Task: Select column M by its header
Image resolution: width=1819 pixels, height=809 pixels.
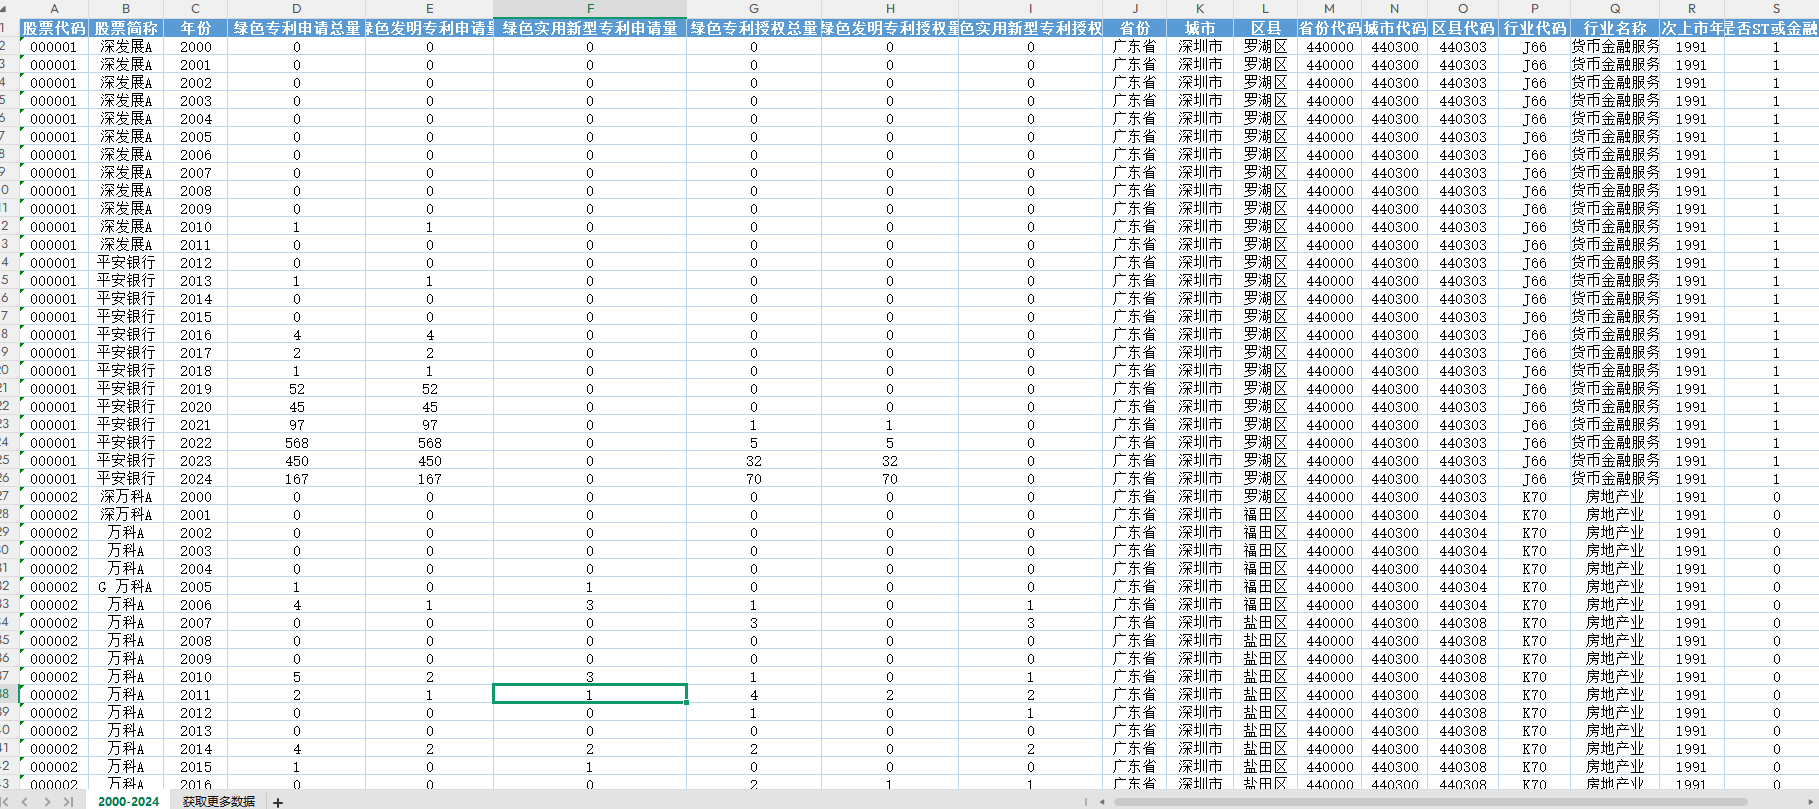Action: 1330,9
